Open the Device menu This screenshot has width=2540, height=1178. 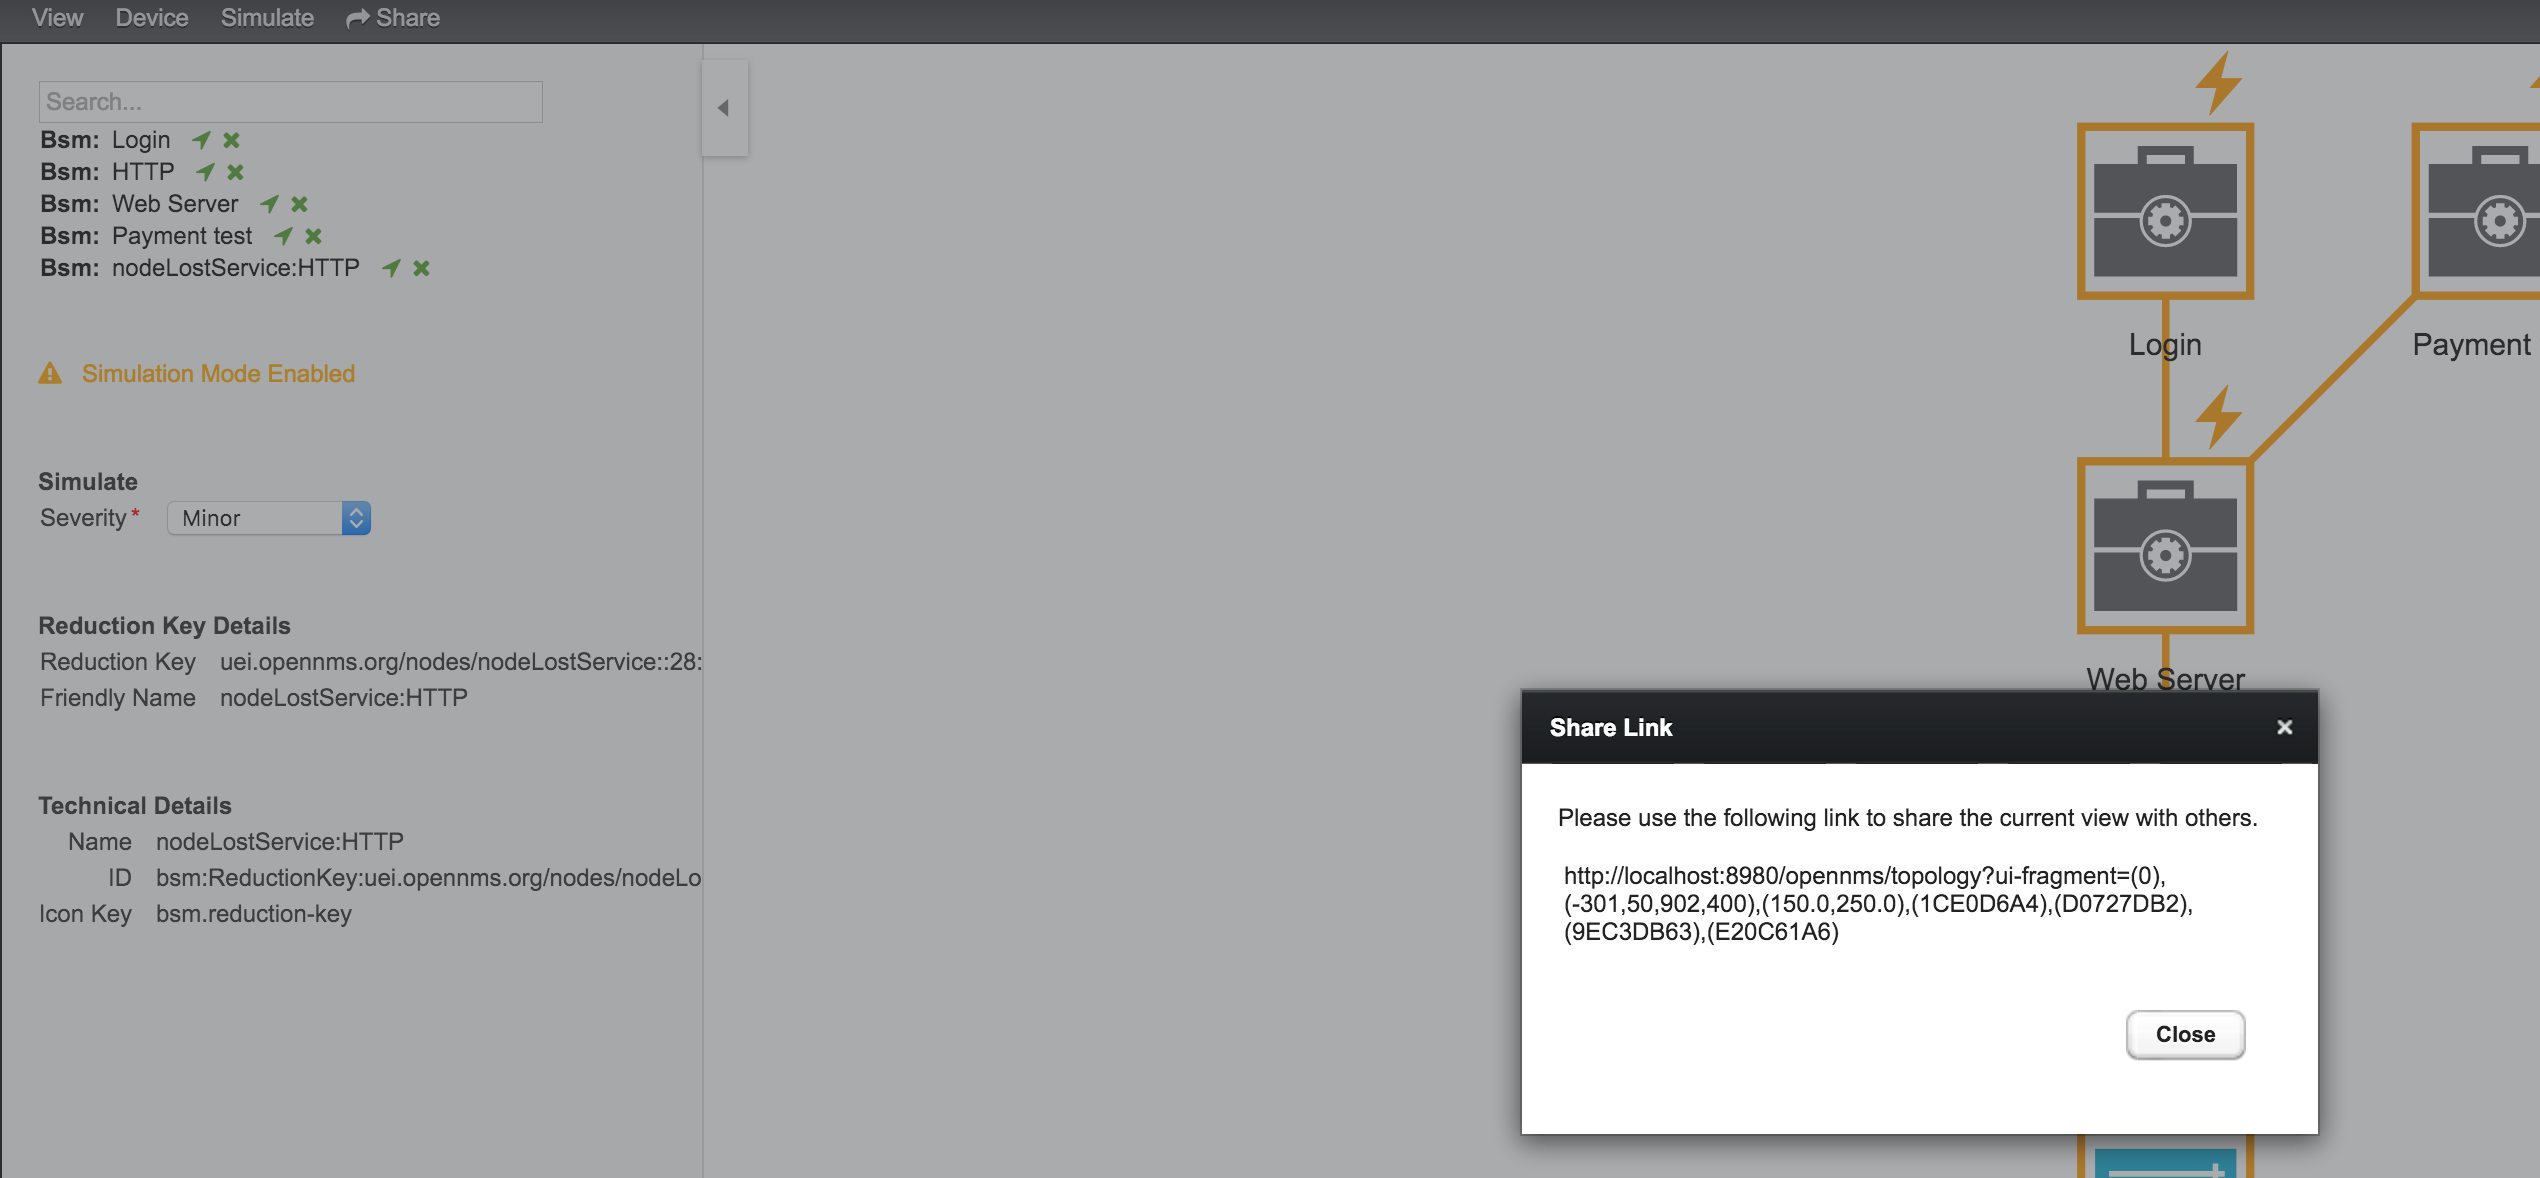(151, 18)
